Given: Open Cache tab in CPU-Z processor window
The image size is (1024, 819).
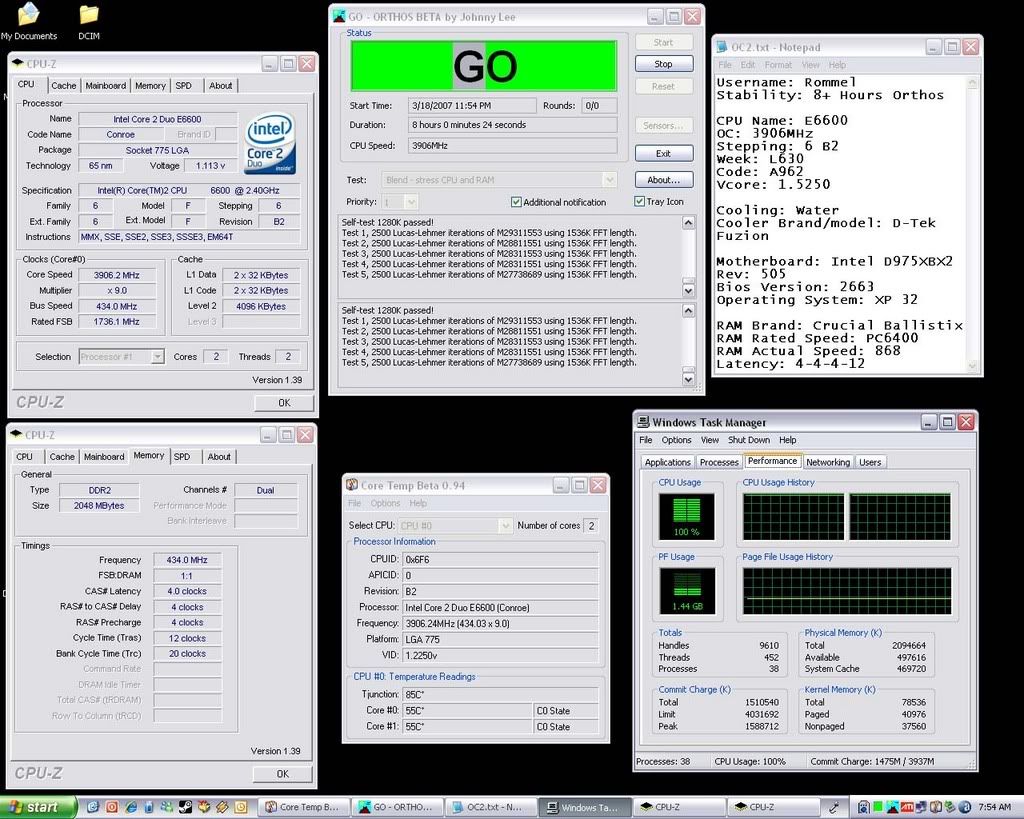Looking at the screenshot, I should 63,86.
